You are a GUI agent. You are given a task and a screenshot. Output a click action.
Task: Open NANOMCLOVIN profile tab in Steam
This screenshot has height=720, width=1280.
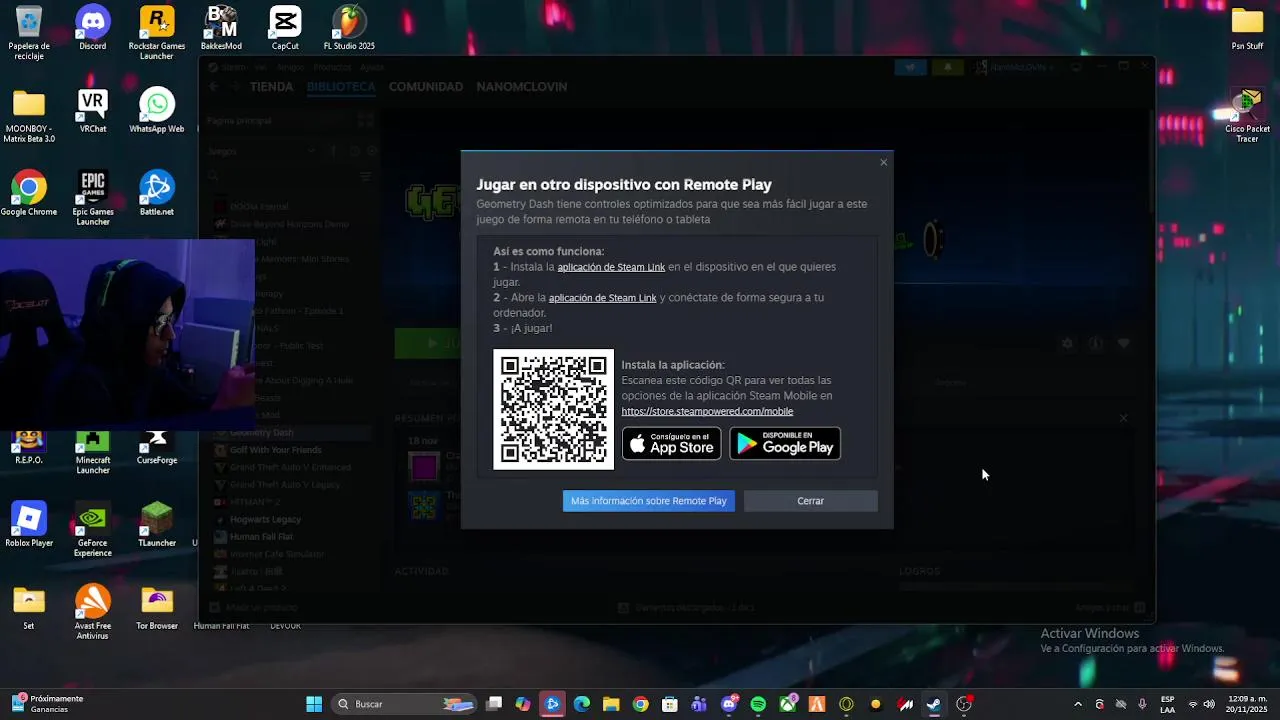point(522,87)
